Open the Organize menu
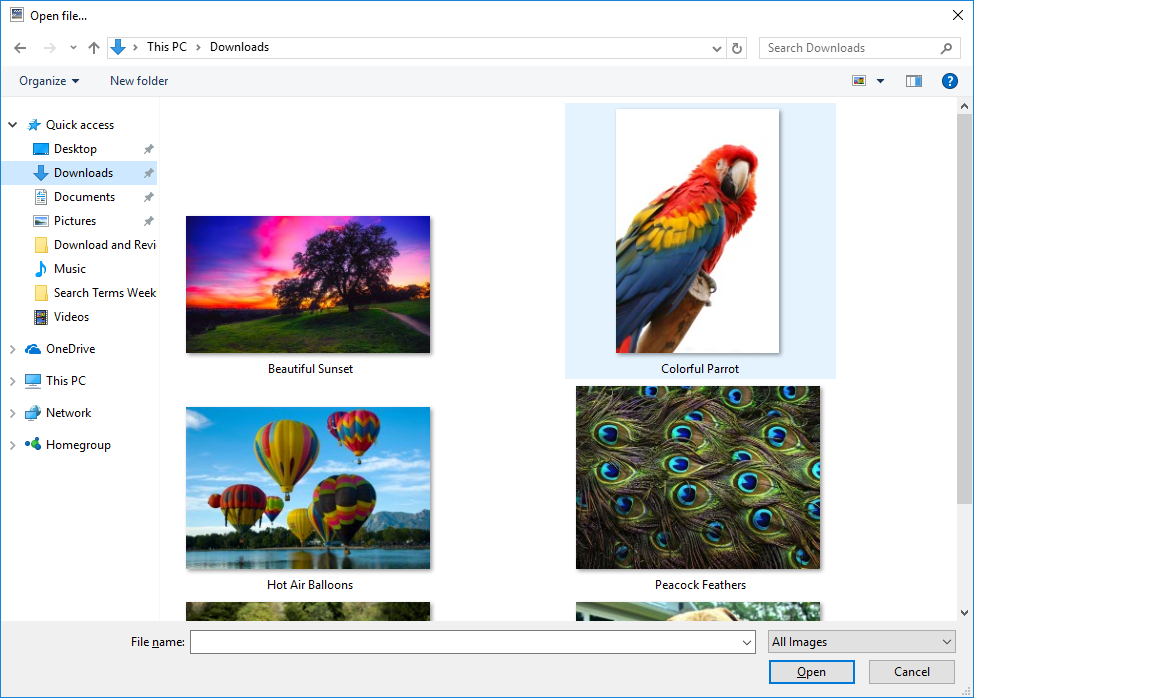 (x=49, y=81)
